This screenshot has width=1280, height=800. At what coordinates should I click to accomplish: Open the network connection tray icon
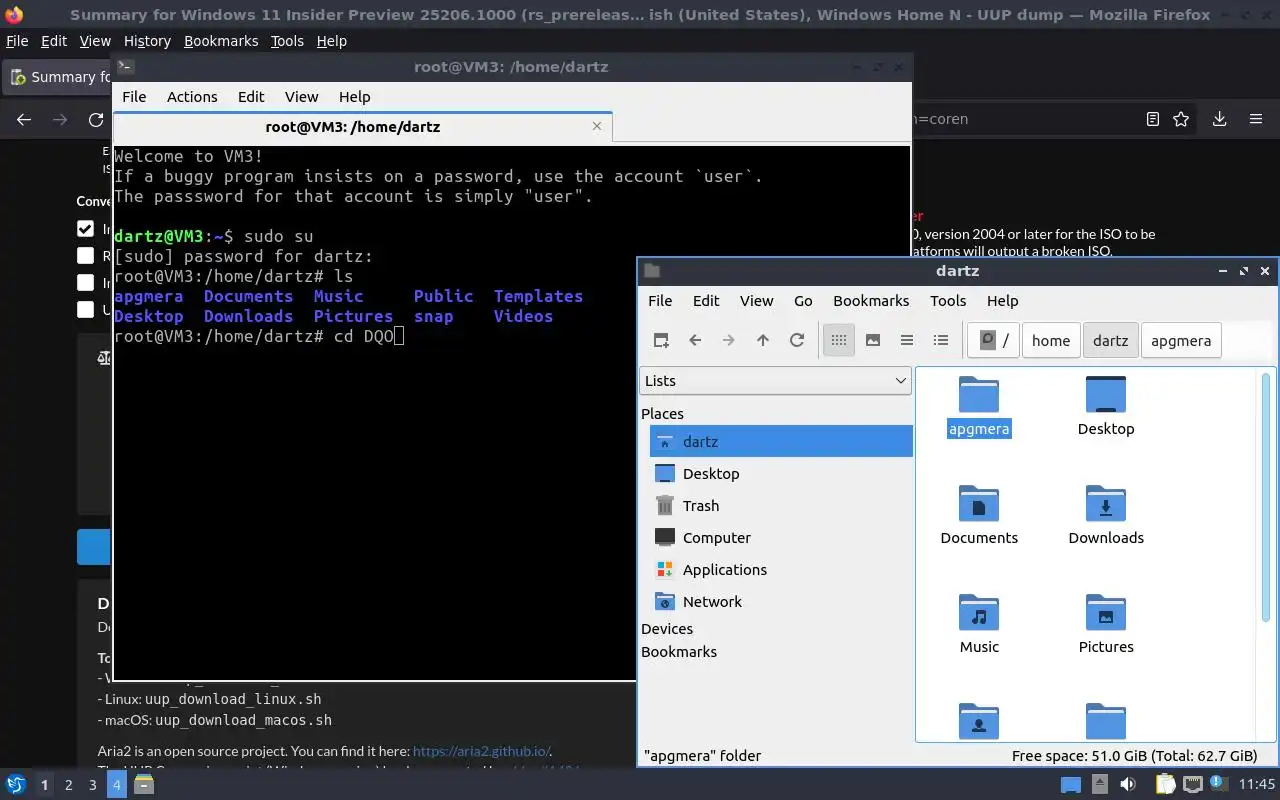pos(1192,785)
